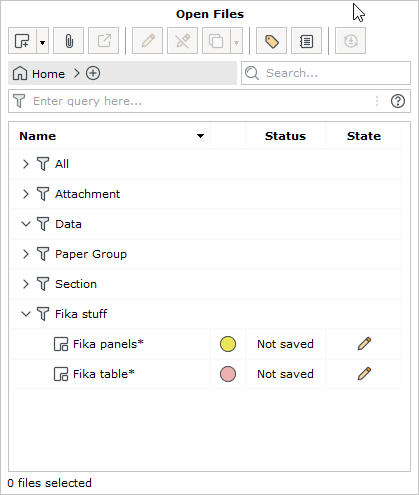Click the paperclip attachment icon
The width and height of the screenshot is (419, 495).
tap(69, 41)
